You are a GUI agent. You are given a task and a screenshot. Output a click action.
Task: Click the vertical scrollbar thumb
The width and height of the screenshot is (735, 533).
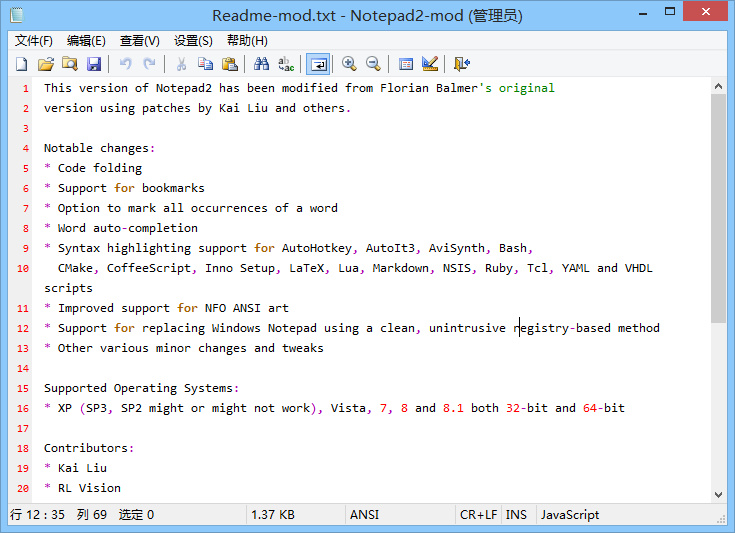[718, 209]
